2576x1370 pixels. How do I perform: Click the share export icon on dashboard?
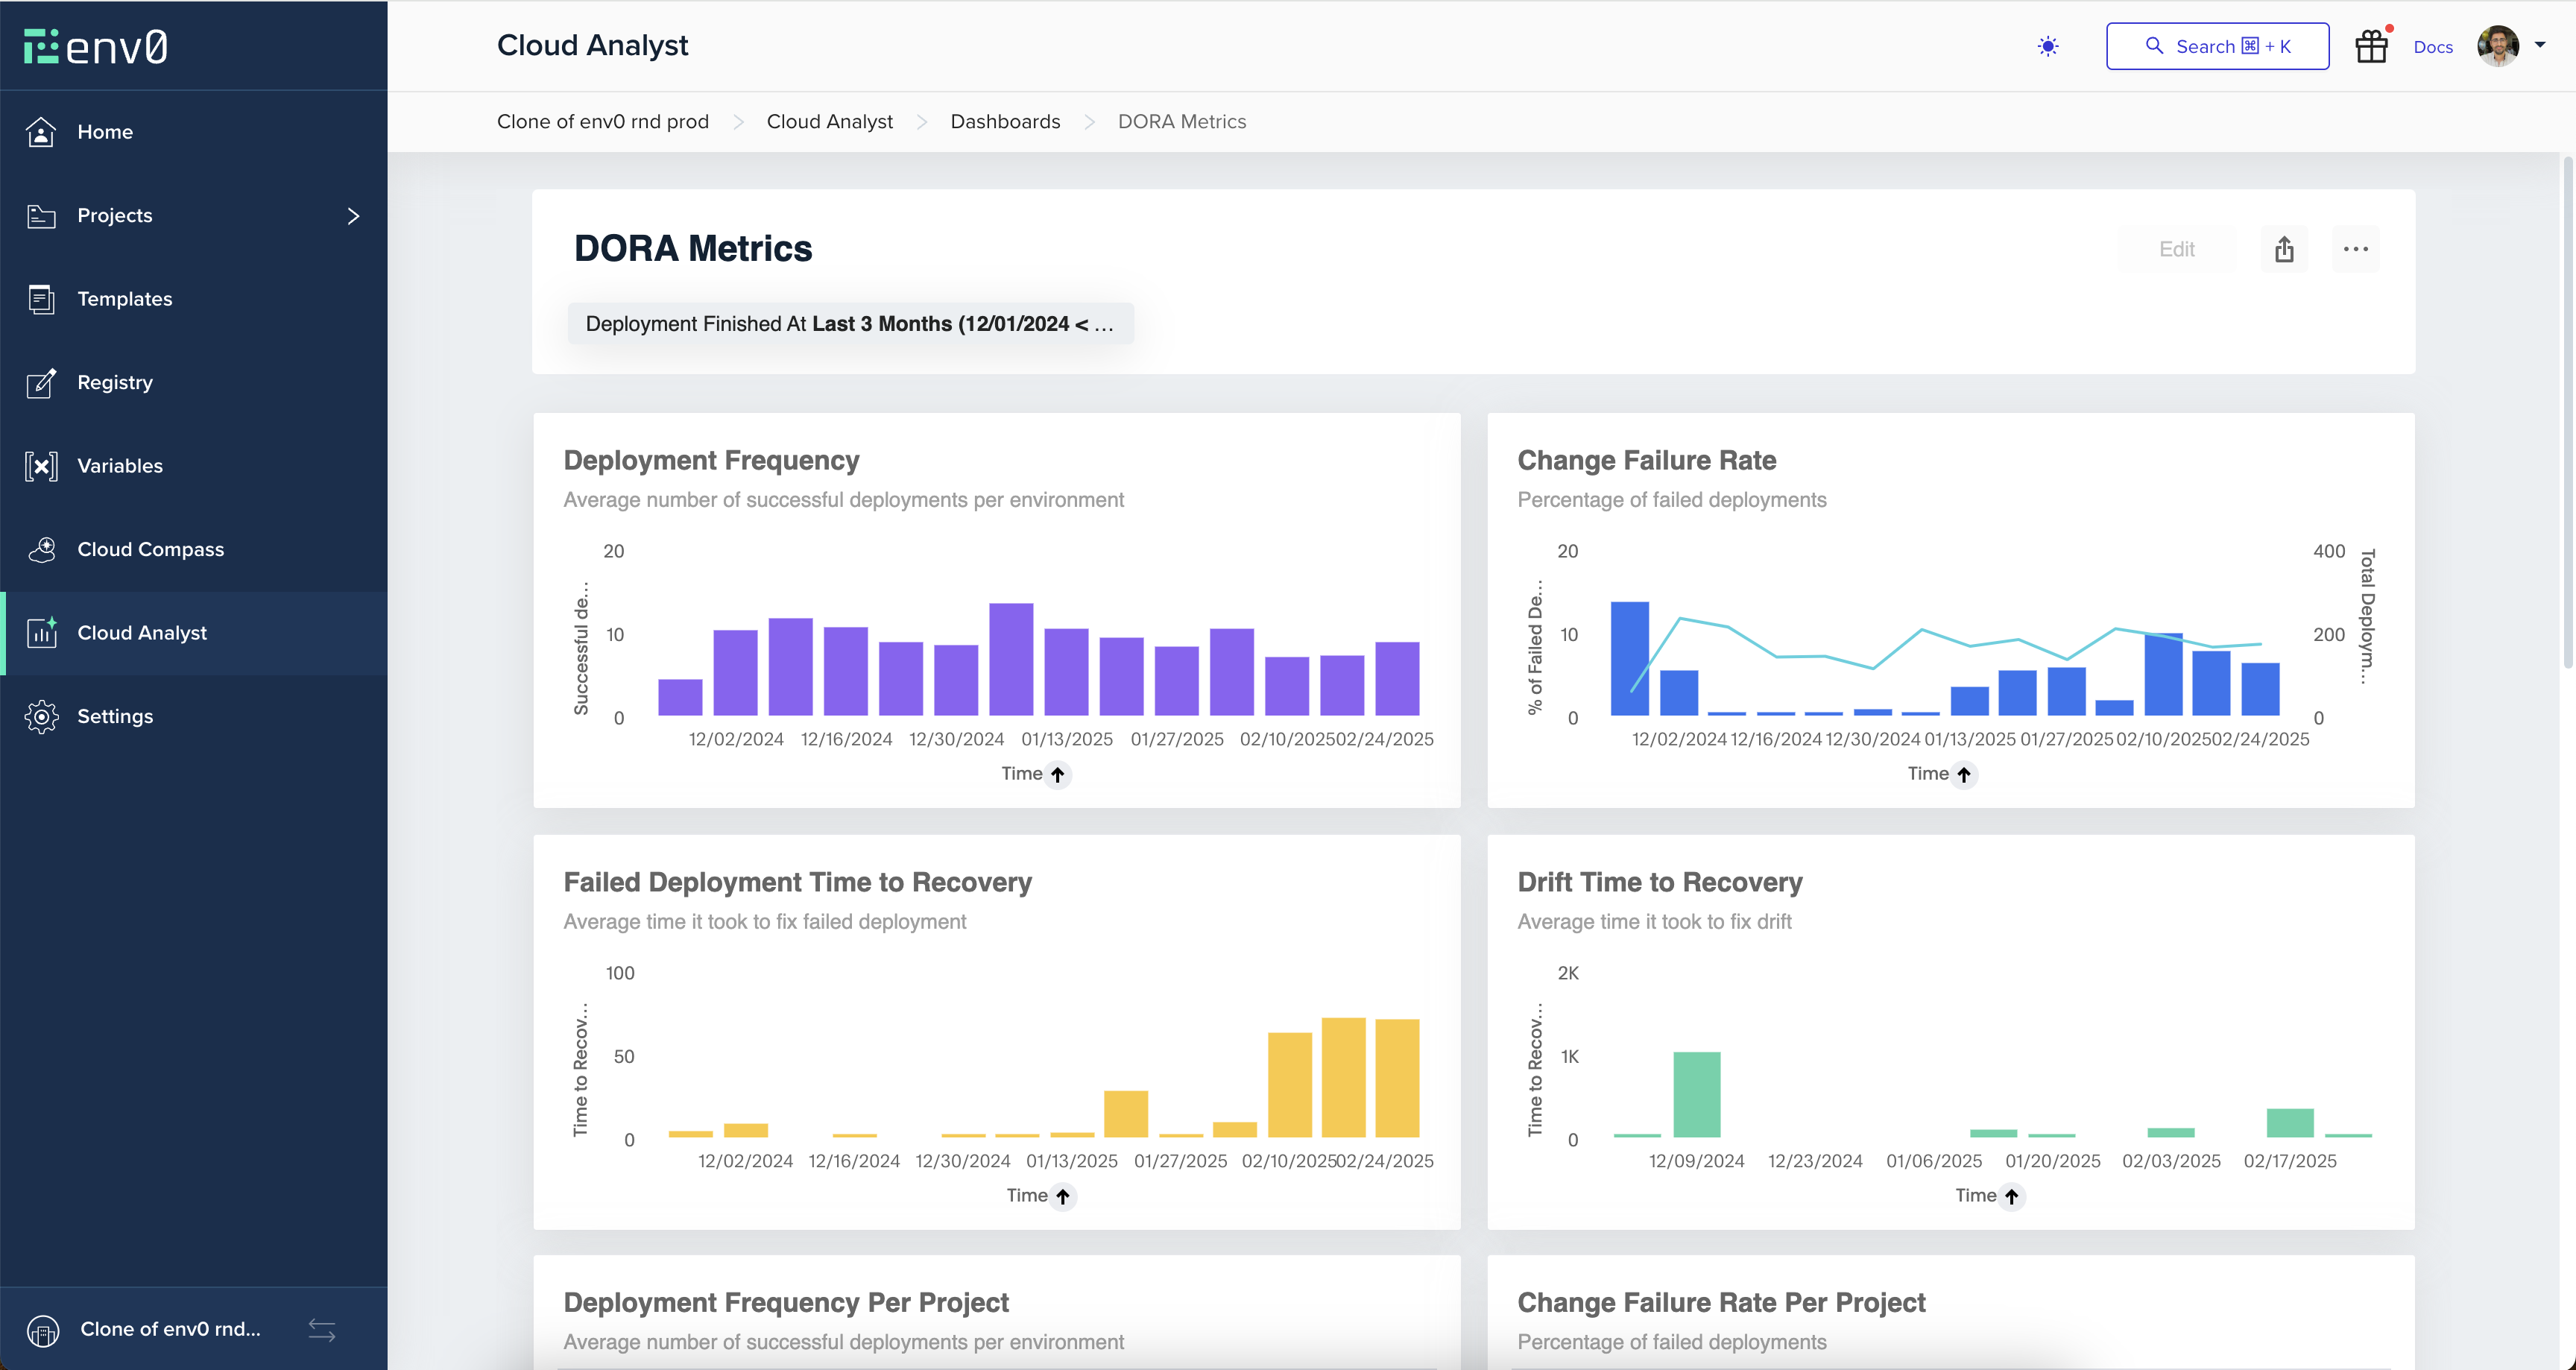pyautogui.click(x=2284, y=249)
